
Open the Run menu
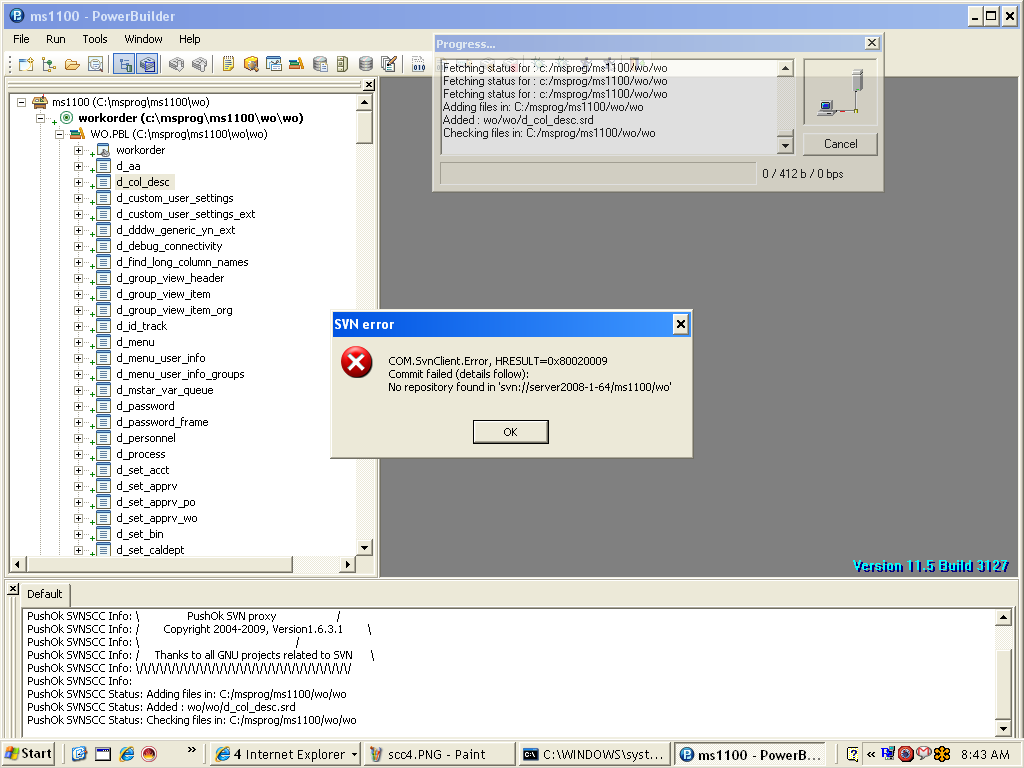[x=55, y=39]
